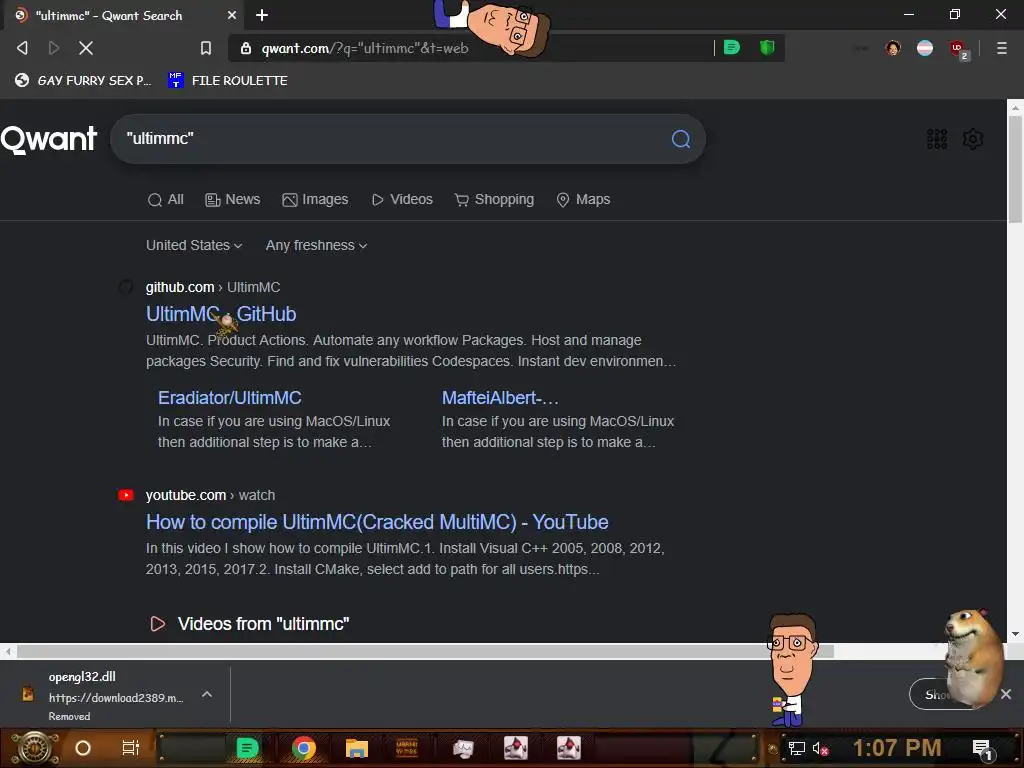Viewport: 1024px width, 768px height.
Task: Bookmark this page with the bookmark icon
Action: coord(206,48)
